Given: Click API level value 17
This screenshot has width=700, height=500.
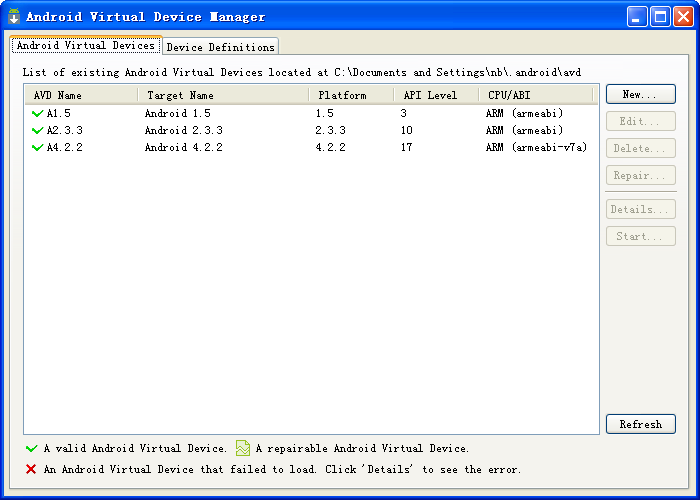Looking at the screenshot, I should pos(407,147).
